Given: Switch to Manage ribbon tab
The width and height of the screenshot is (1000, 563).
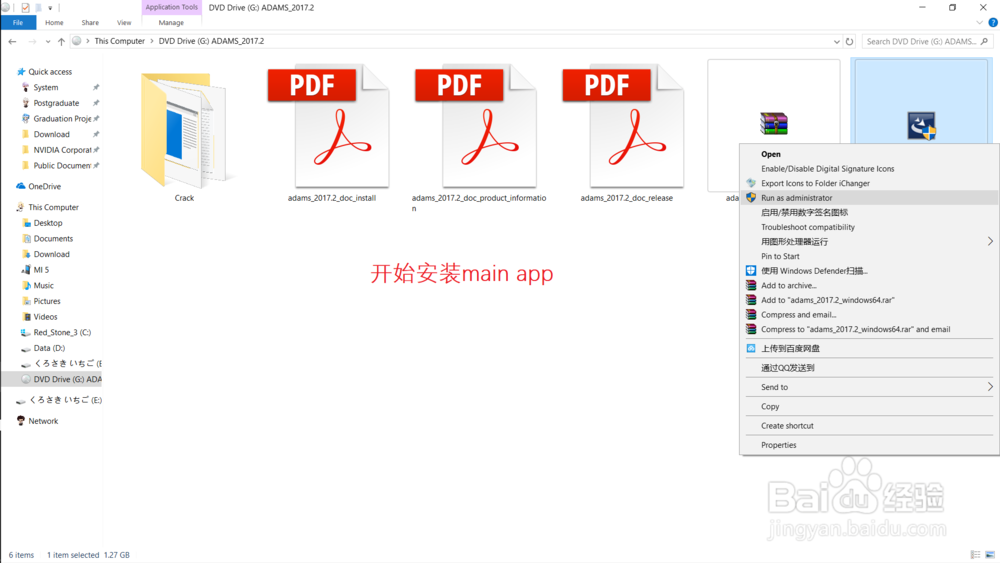Looking at the screenshot, I should [x=171, y=22].
